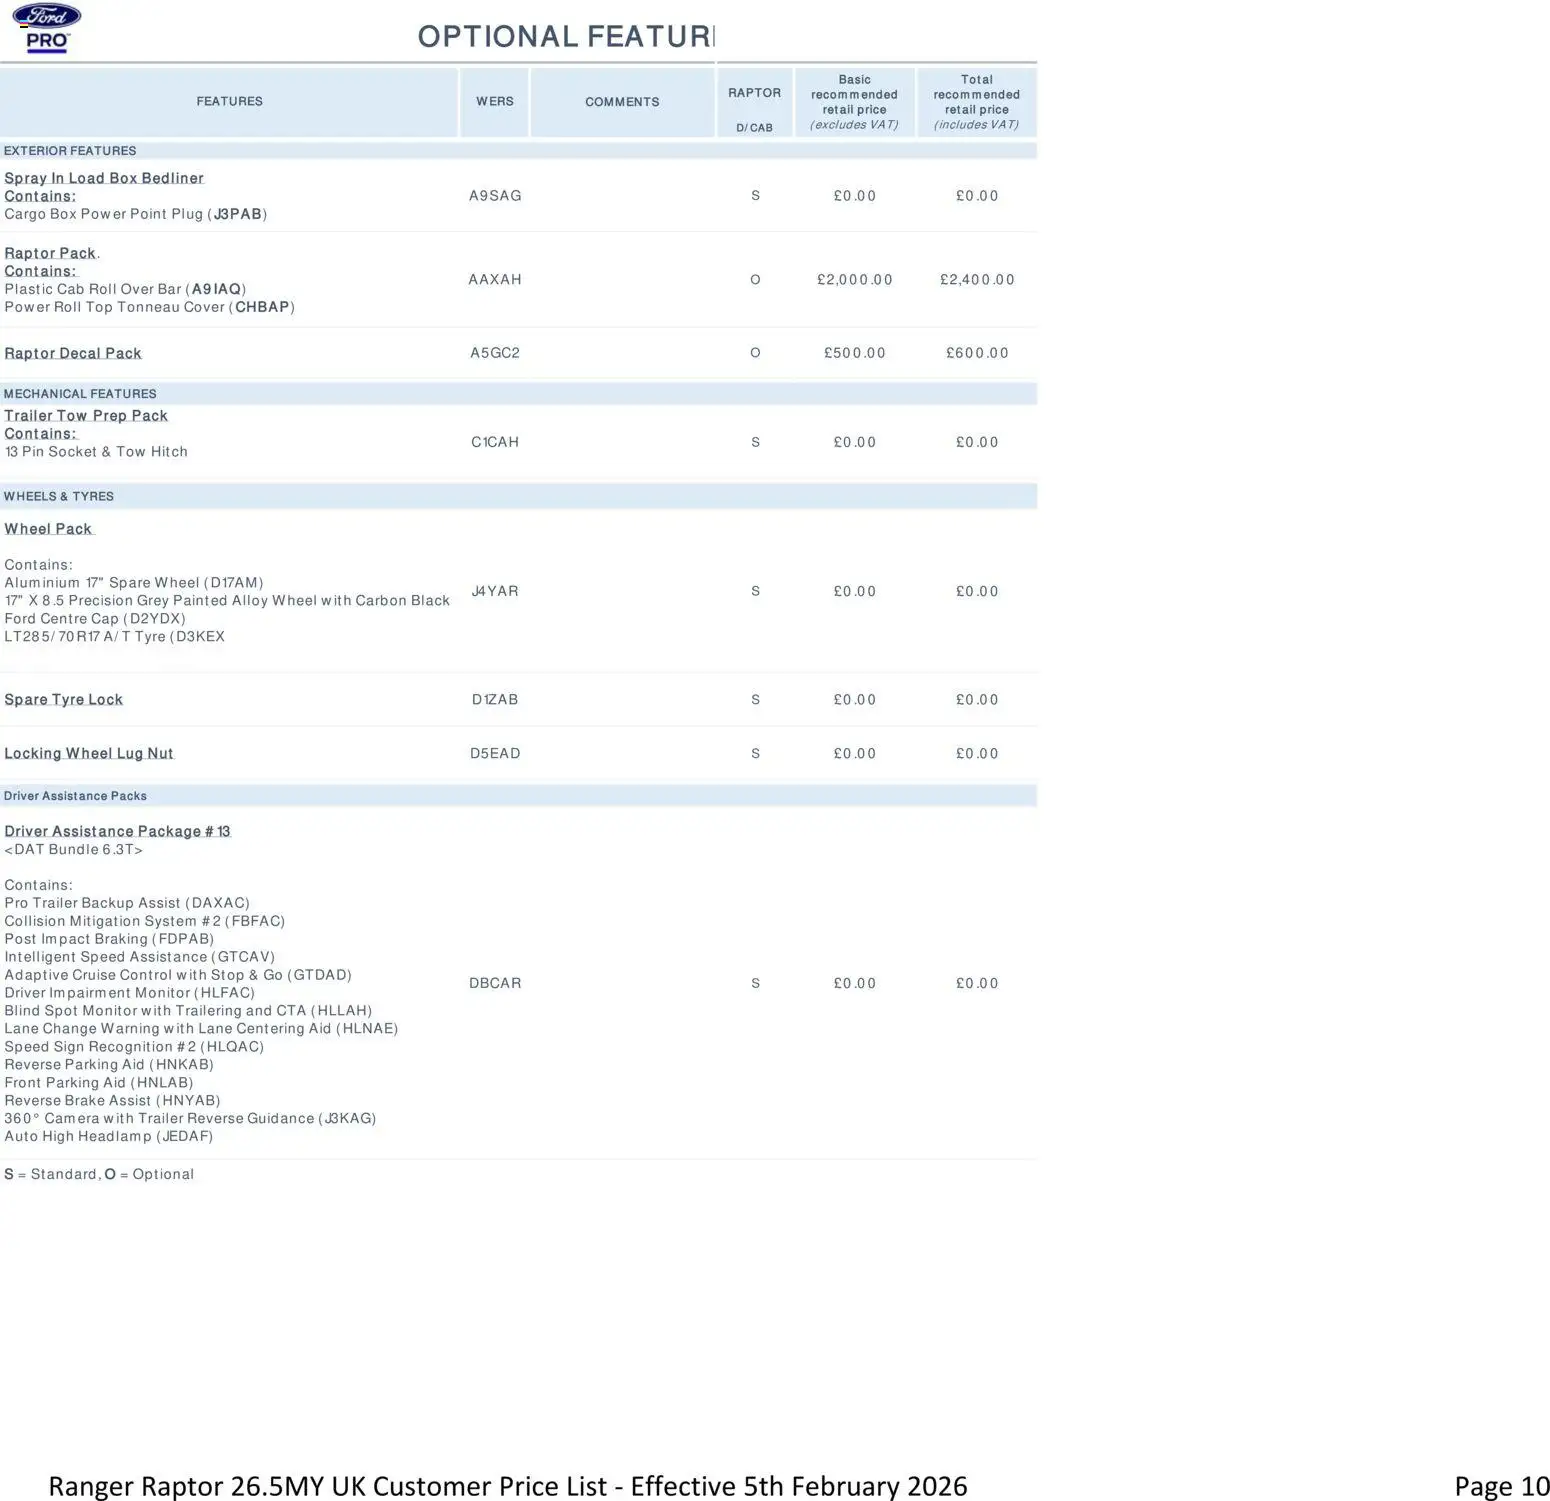Click the RAPTOR D/CAB column header

(x=754, y=103)
